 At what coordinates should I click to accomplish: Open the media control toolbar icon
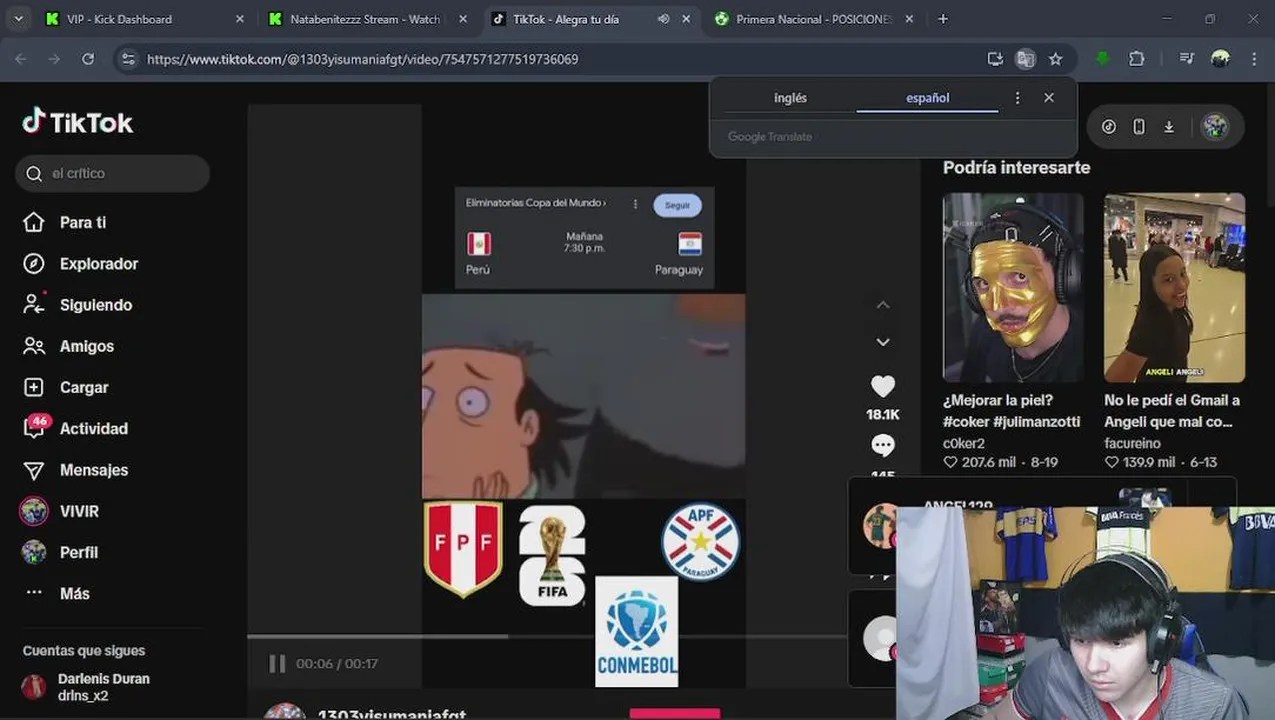click(x=1187, y=59)
